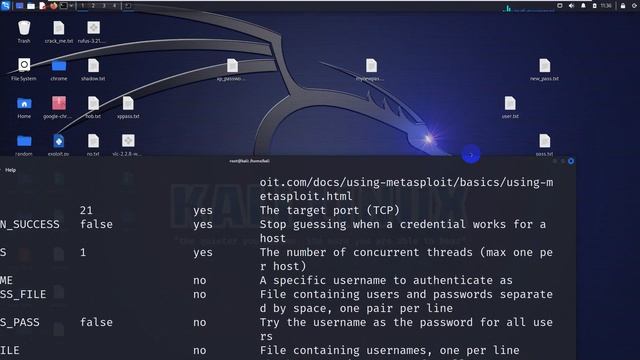Open the random folder on desktop

point(24,145)
